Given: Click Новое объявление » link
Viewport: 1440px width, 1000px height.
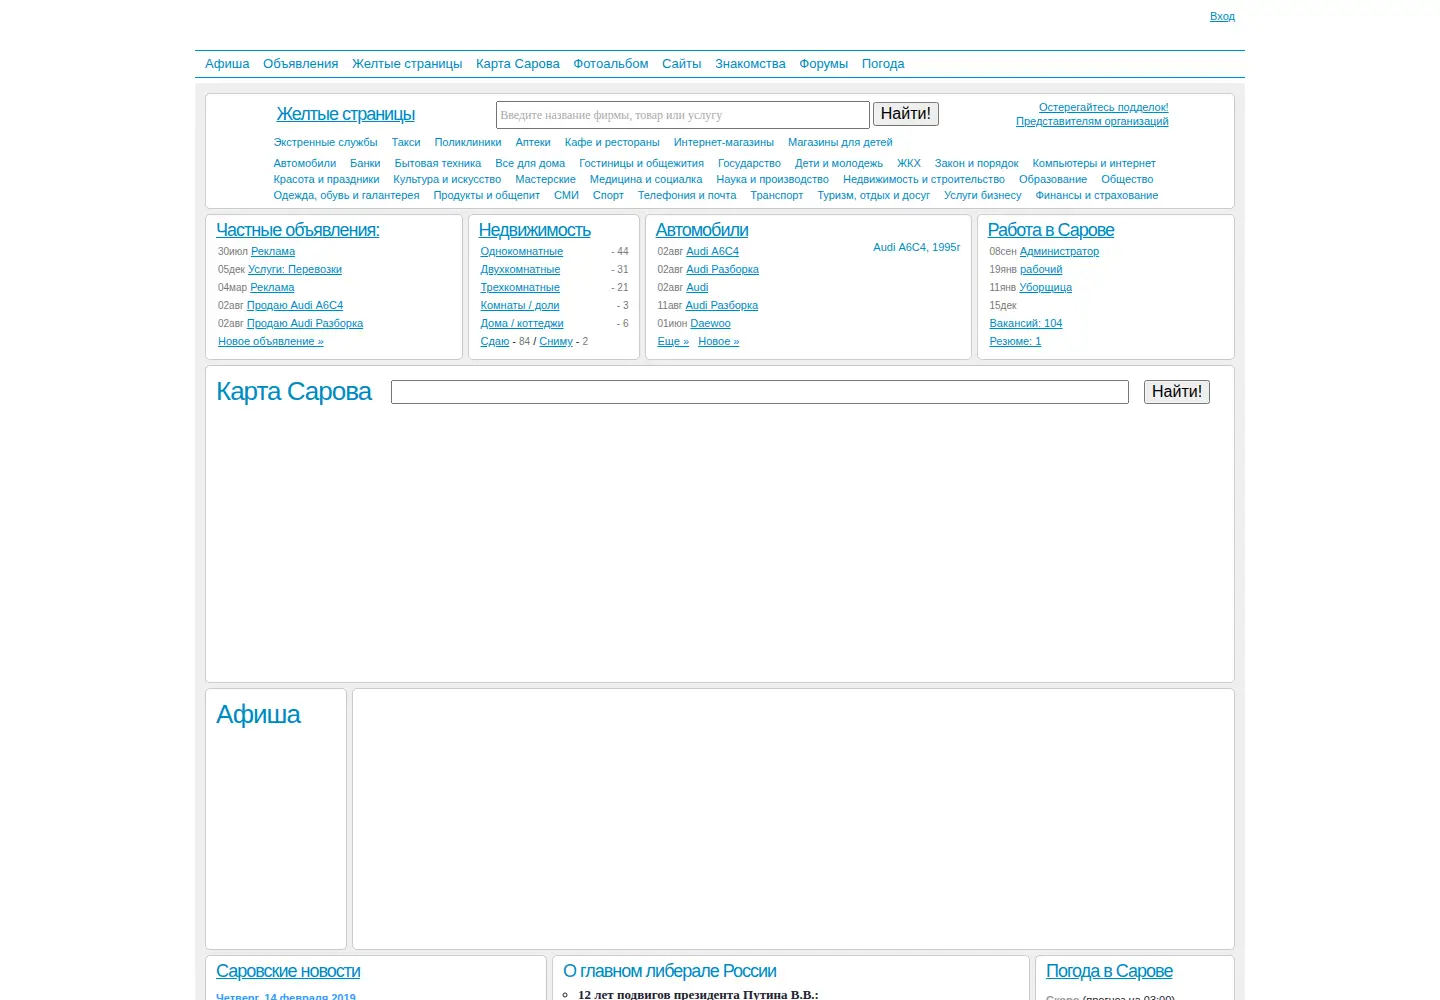Looking at the screenshot, I should pyautogui.click(x=271, y=341).
